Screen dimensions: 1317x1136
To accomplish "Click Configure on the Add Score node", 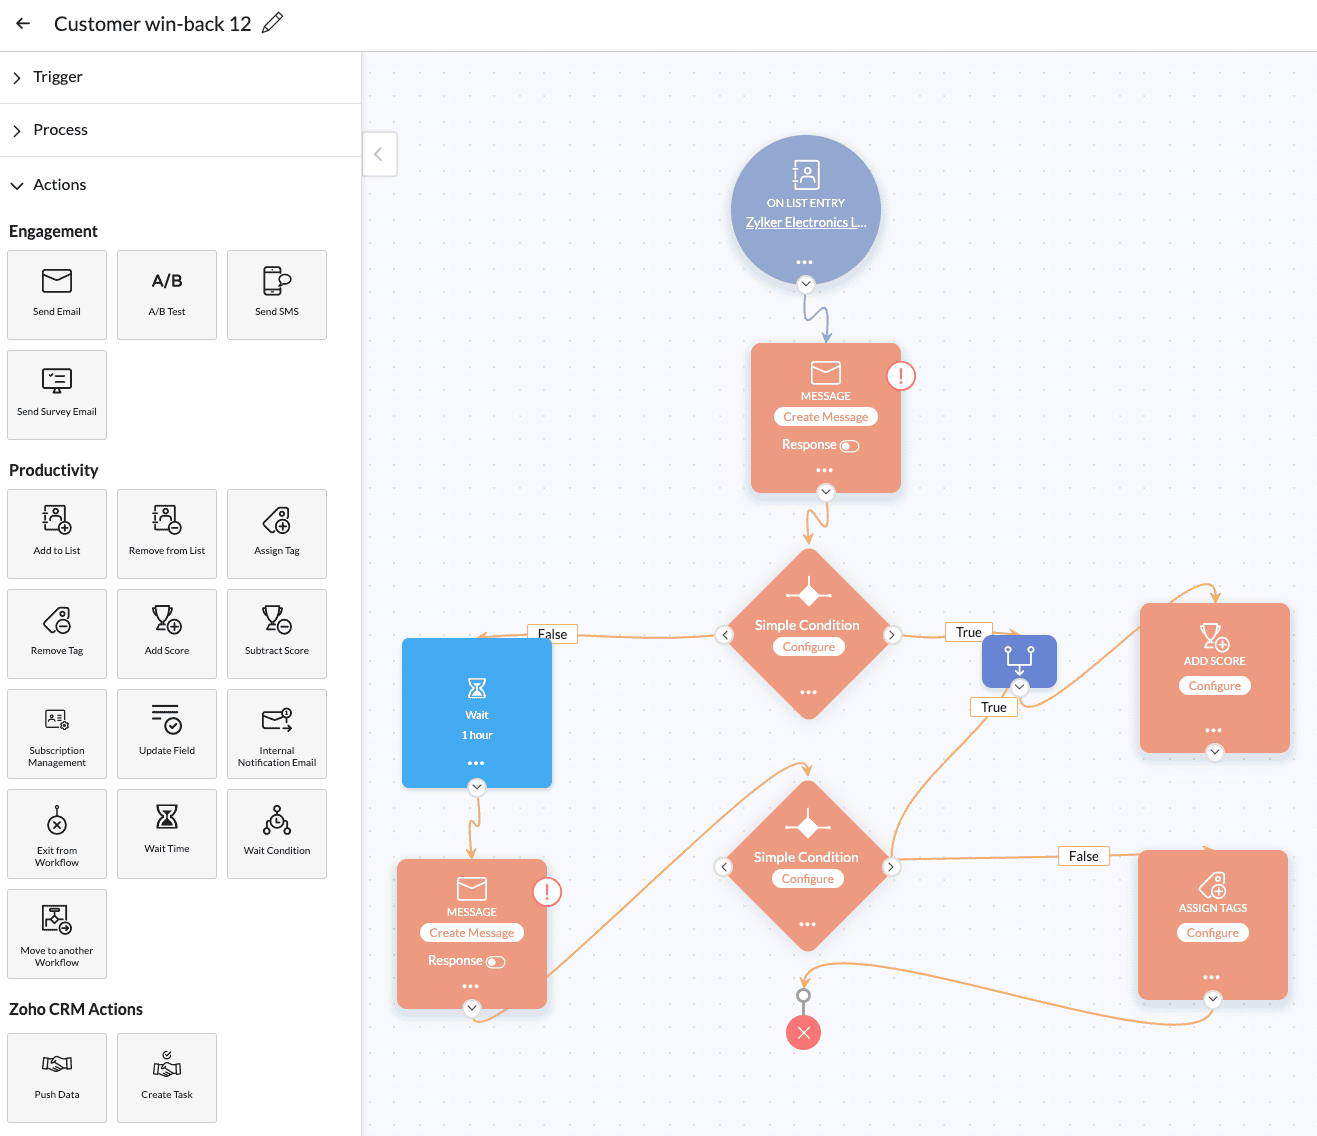I will [x=1215, y=686].
